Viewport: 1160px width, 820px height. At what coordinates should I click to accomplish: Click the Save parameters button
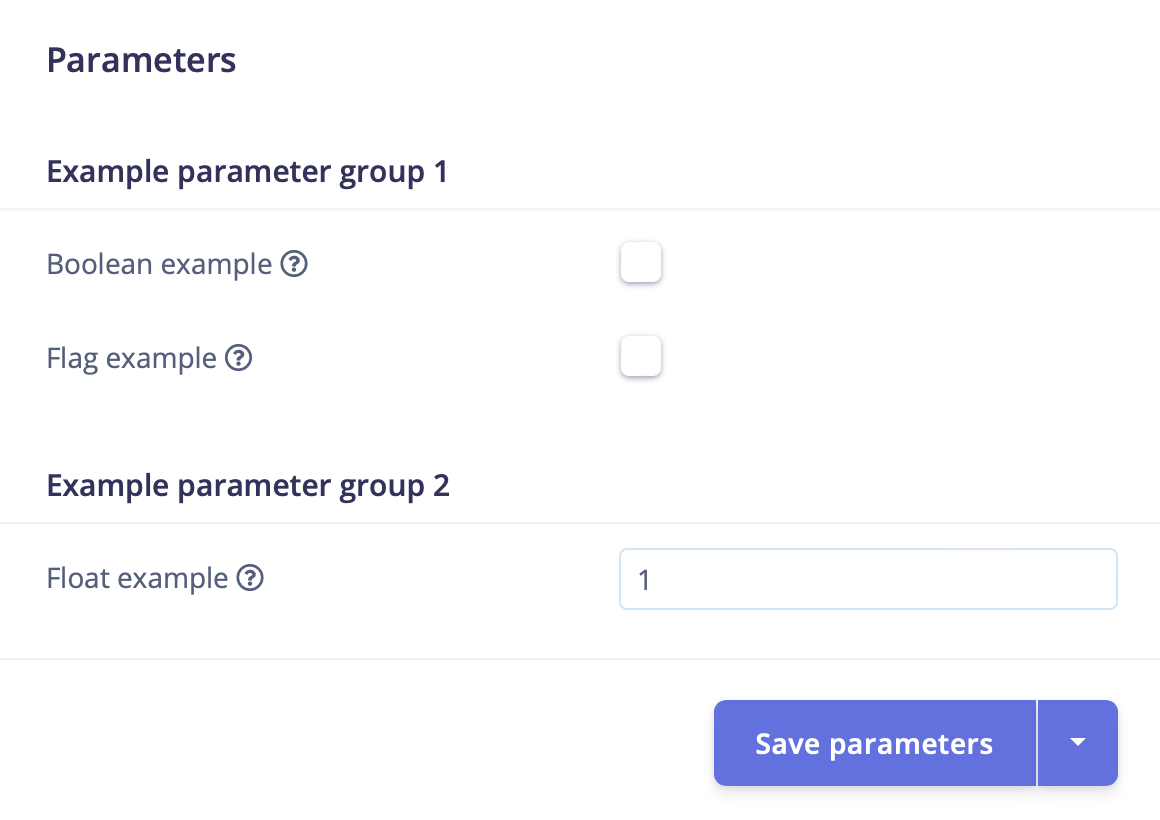[x=874, y=743]
